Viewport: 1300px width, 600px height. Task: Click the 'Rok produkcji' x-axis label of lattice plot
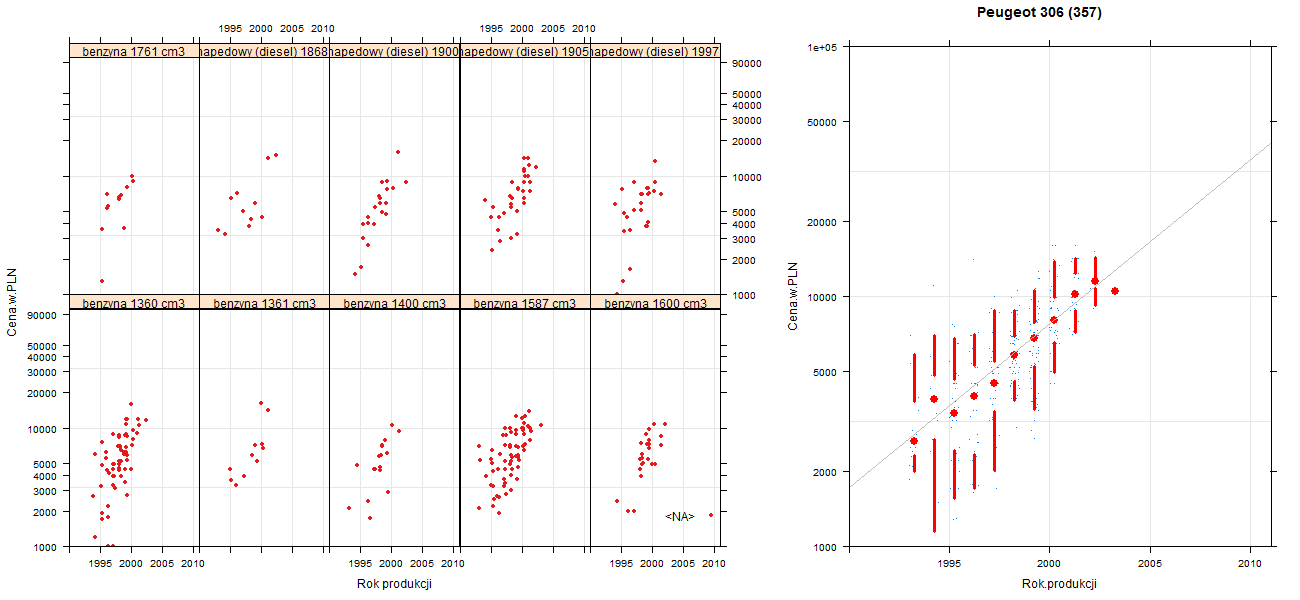(x=394, y=584)
